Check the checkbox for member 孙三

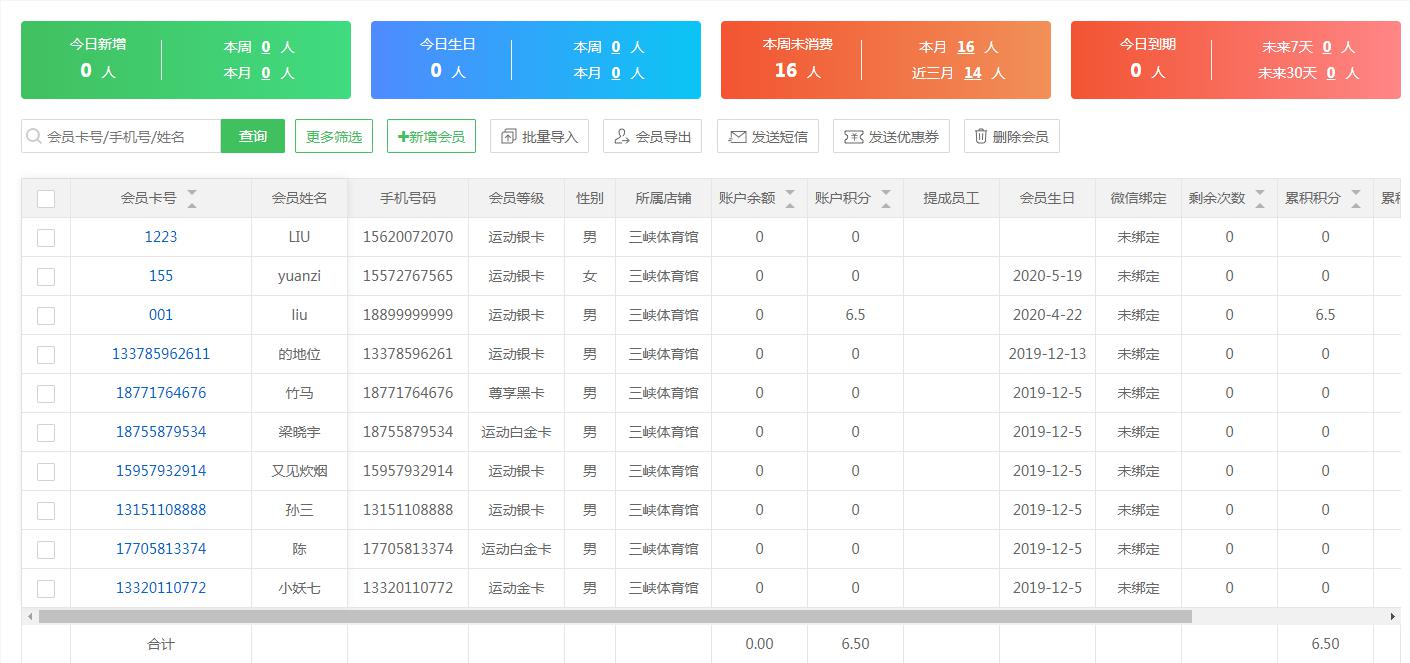pos(45,510)
